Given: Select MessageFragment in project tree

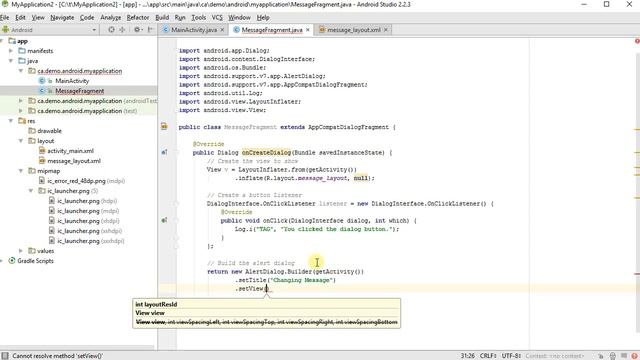Looking at the screenshot, I should coord(80,91).
